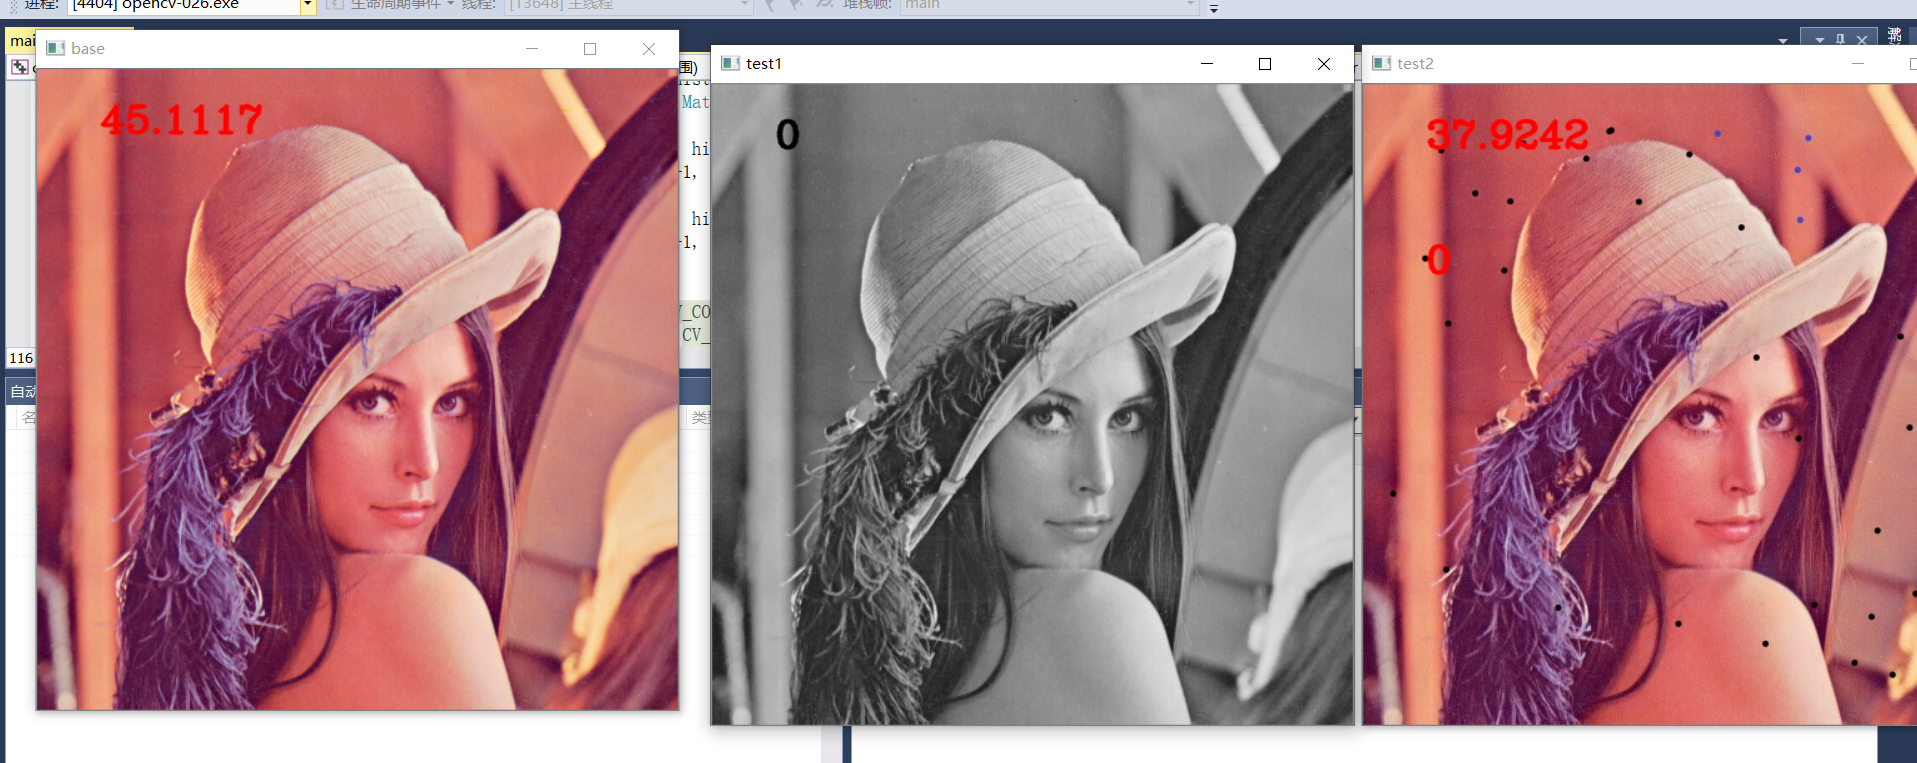This screenshot has width=1917, height=763.
Task: Click the dotted Lena image in test2 window
Action: coord(1640,404)
